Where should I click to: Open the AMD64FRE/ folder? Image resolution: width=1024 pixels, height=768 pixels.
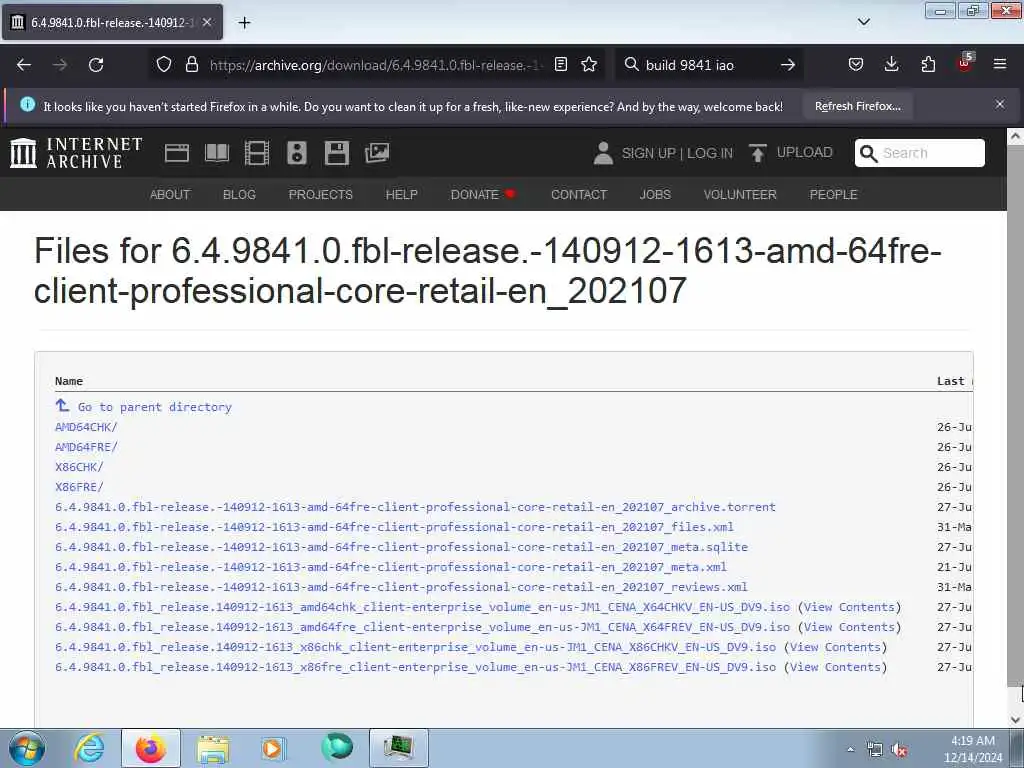click(x=86, y=447)
